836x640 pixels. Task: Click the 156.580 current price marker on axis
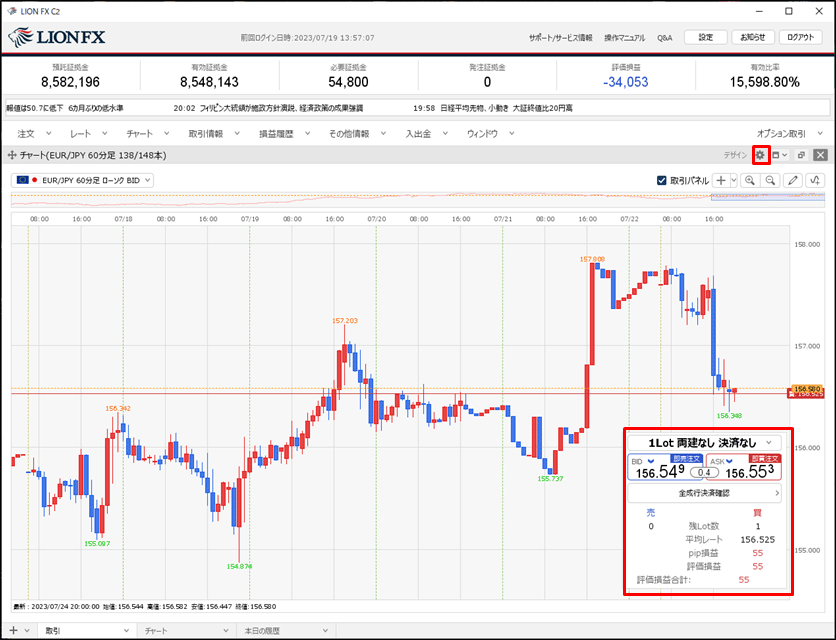pyautogui.click(x=807, y=389)
